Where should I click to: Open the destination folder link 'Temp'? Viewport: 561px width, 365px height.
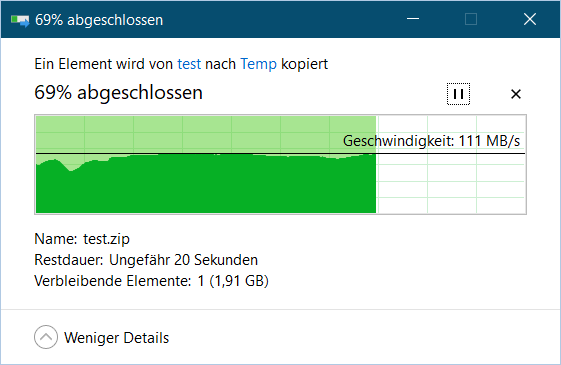tap(258, 64)
